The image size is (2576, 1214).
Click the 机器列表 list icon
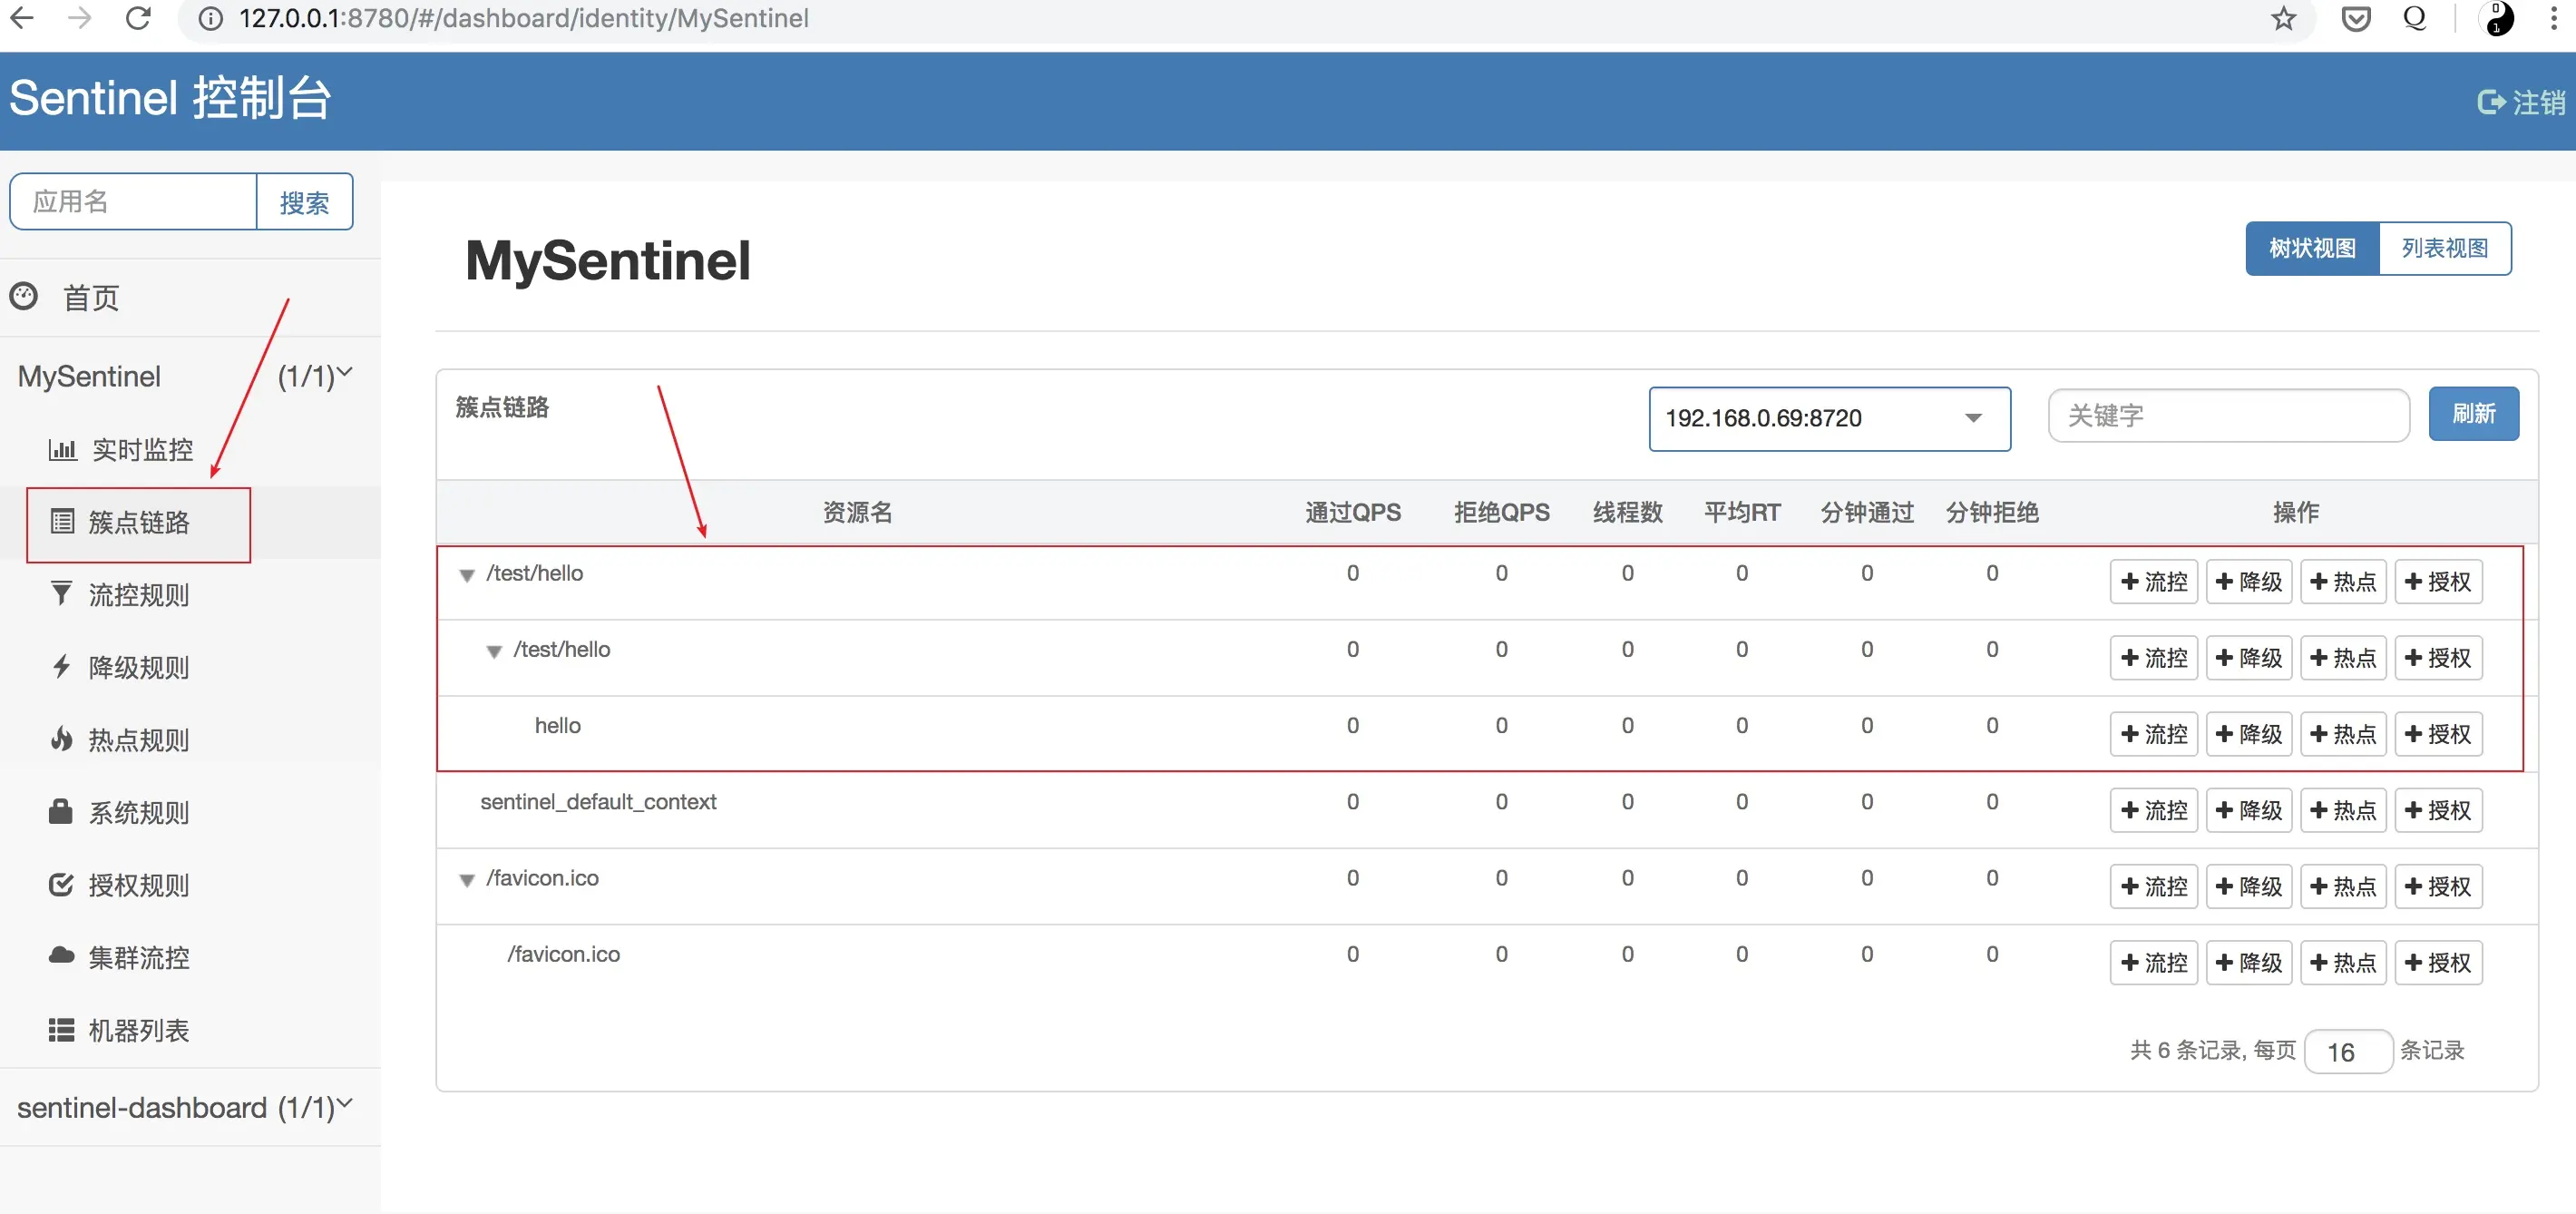[x=61, y=1029]
